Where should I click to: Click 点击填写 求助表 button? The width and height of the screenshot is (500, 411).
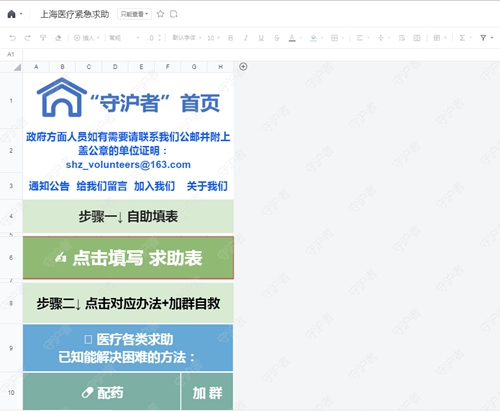pos(128,258)
